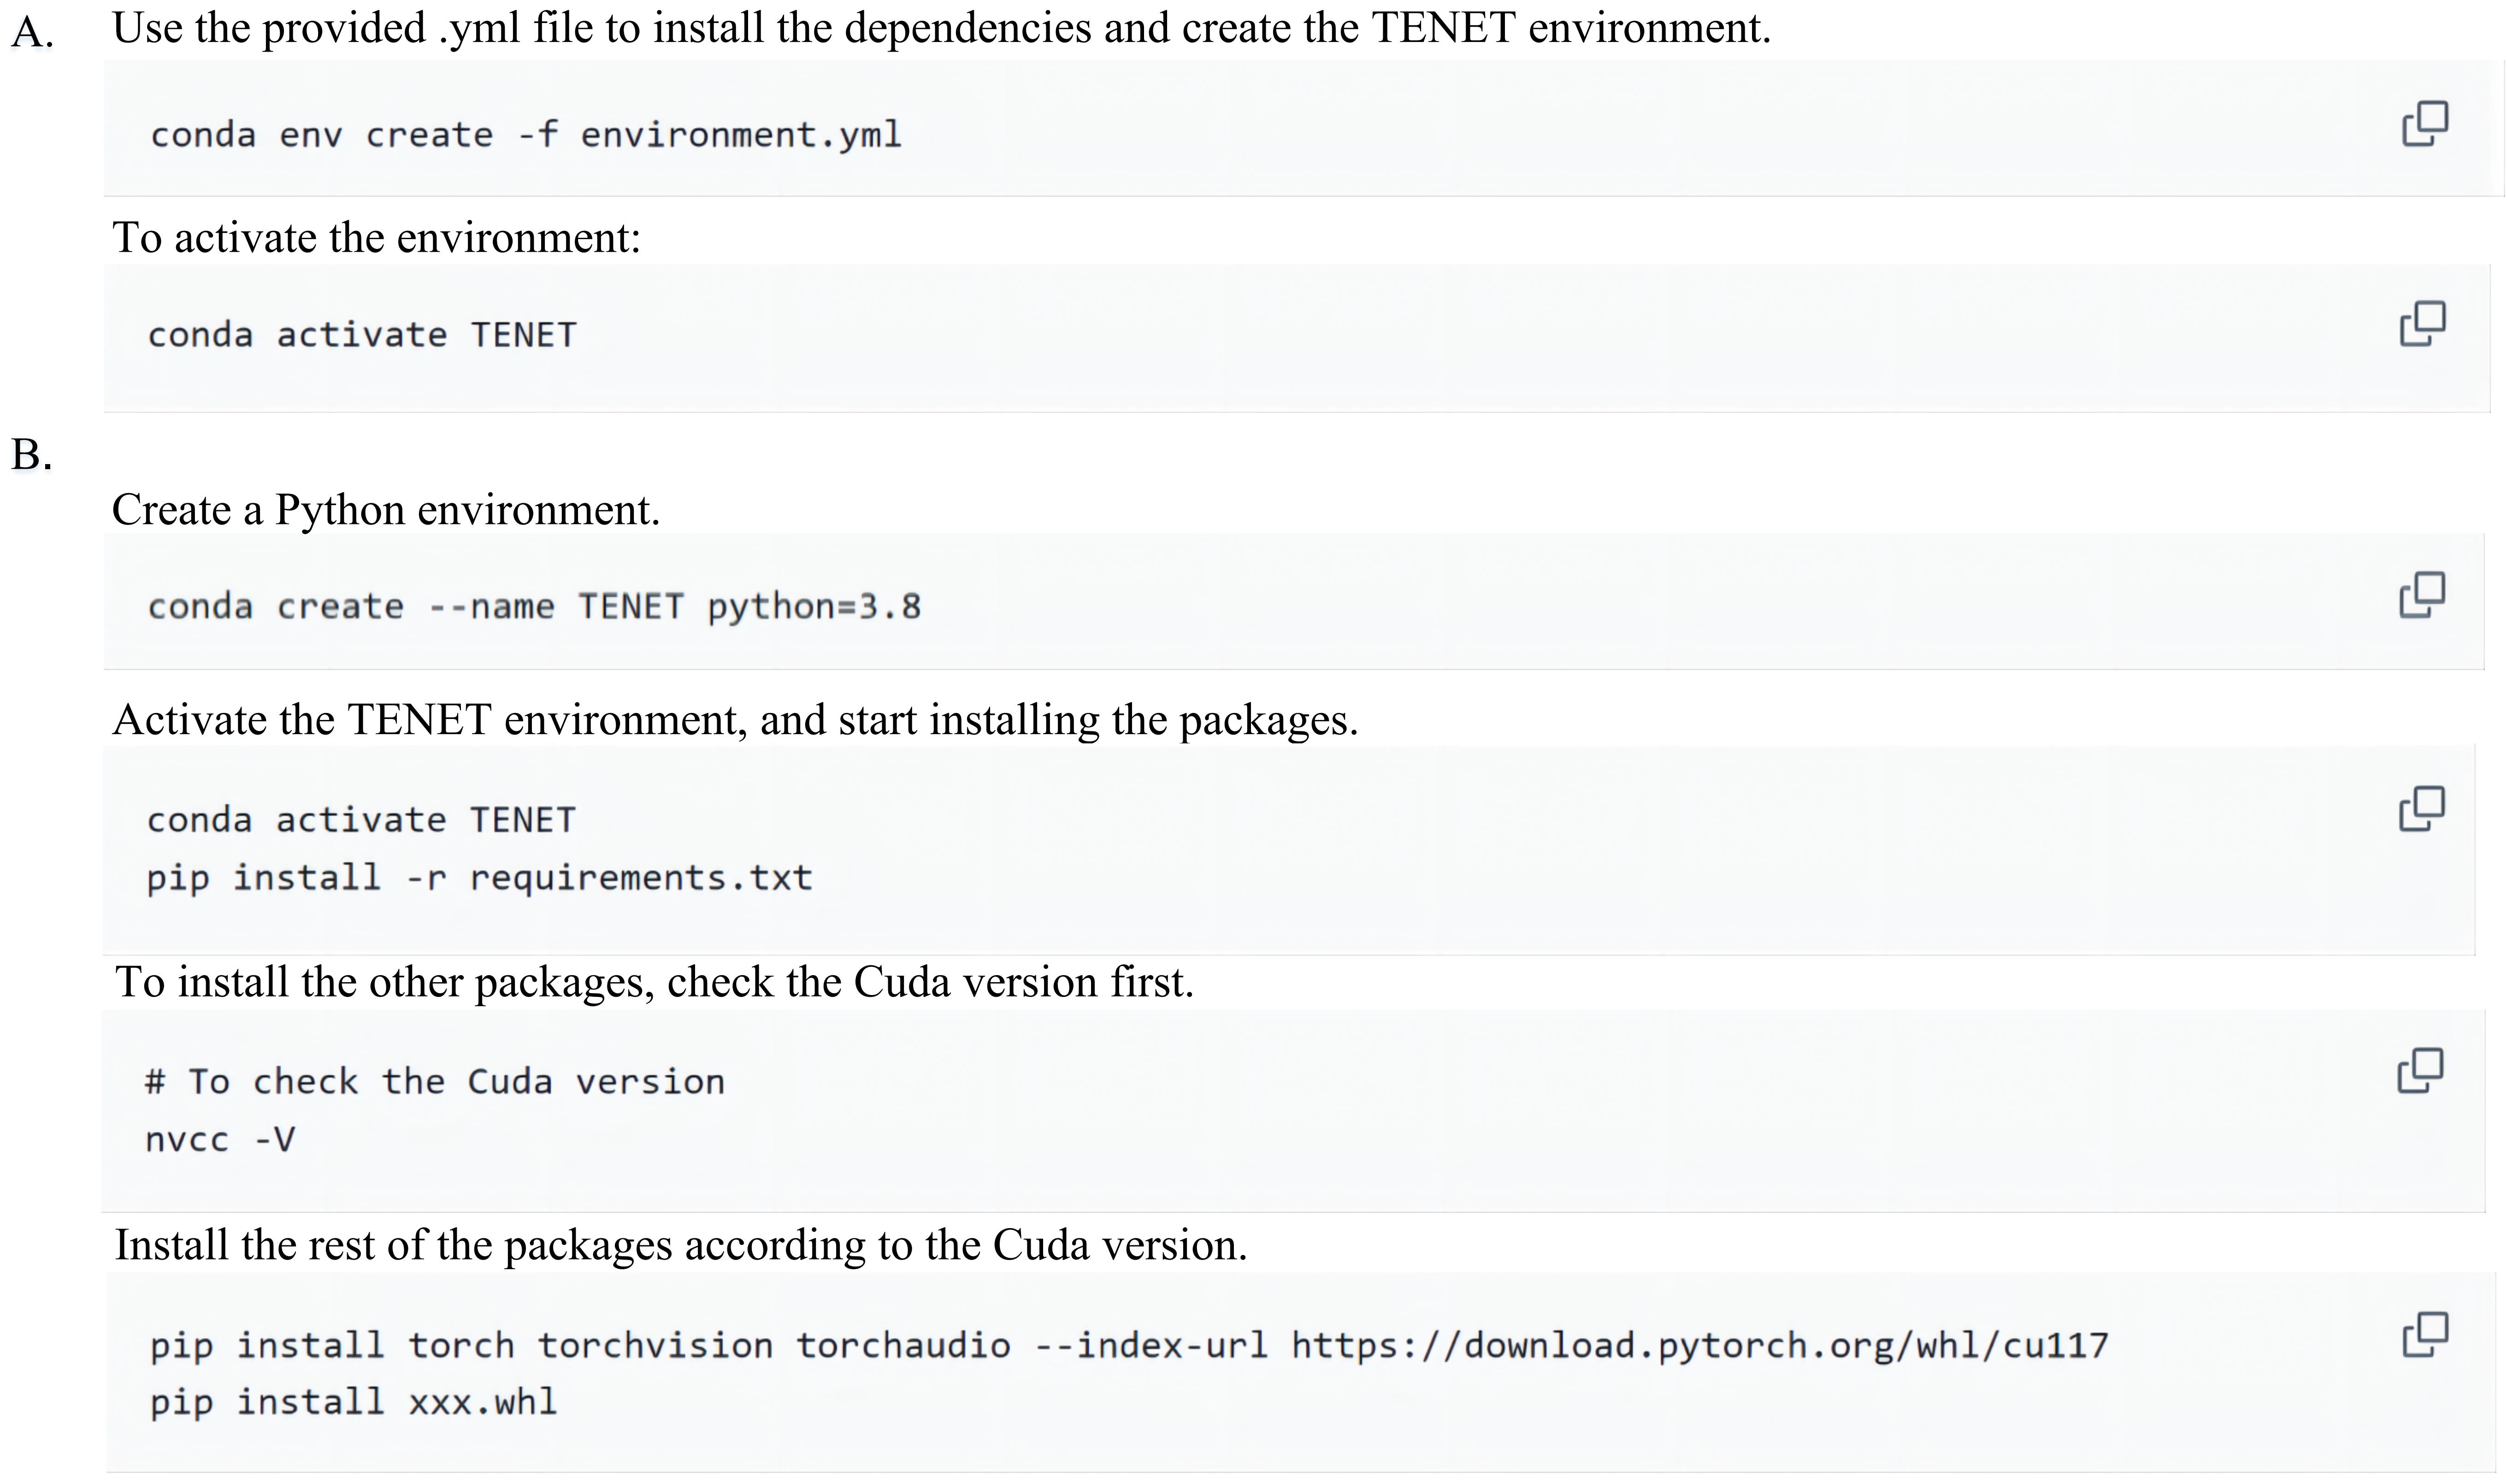
Task: Copy the pip install torch command block
Action: 2424,1334
